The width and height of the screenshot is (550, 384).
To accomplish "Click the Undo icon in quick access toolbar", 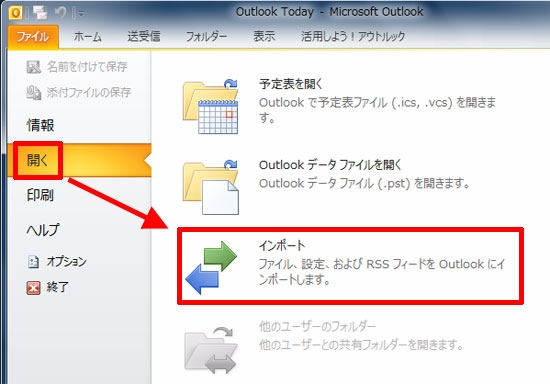I will [61, 13].
